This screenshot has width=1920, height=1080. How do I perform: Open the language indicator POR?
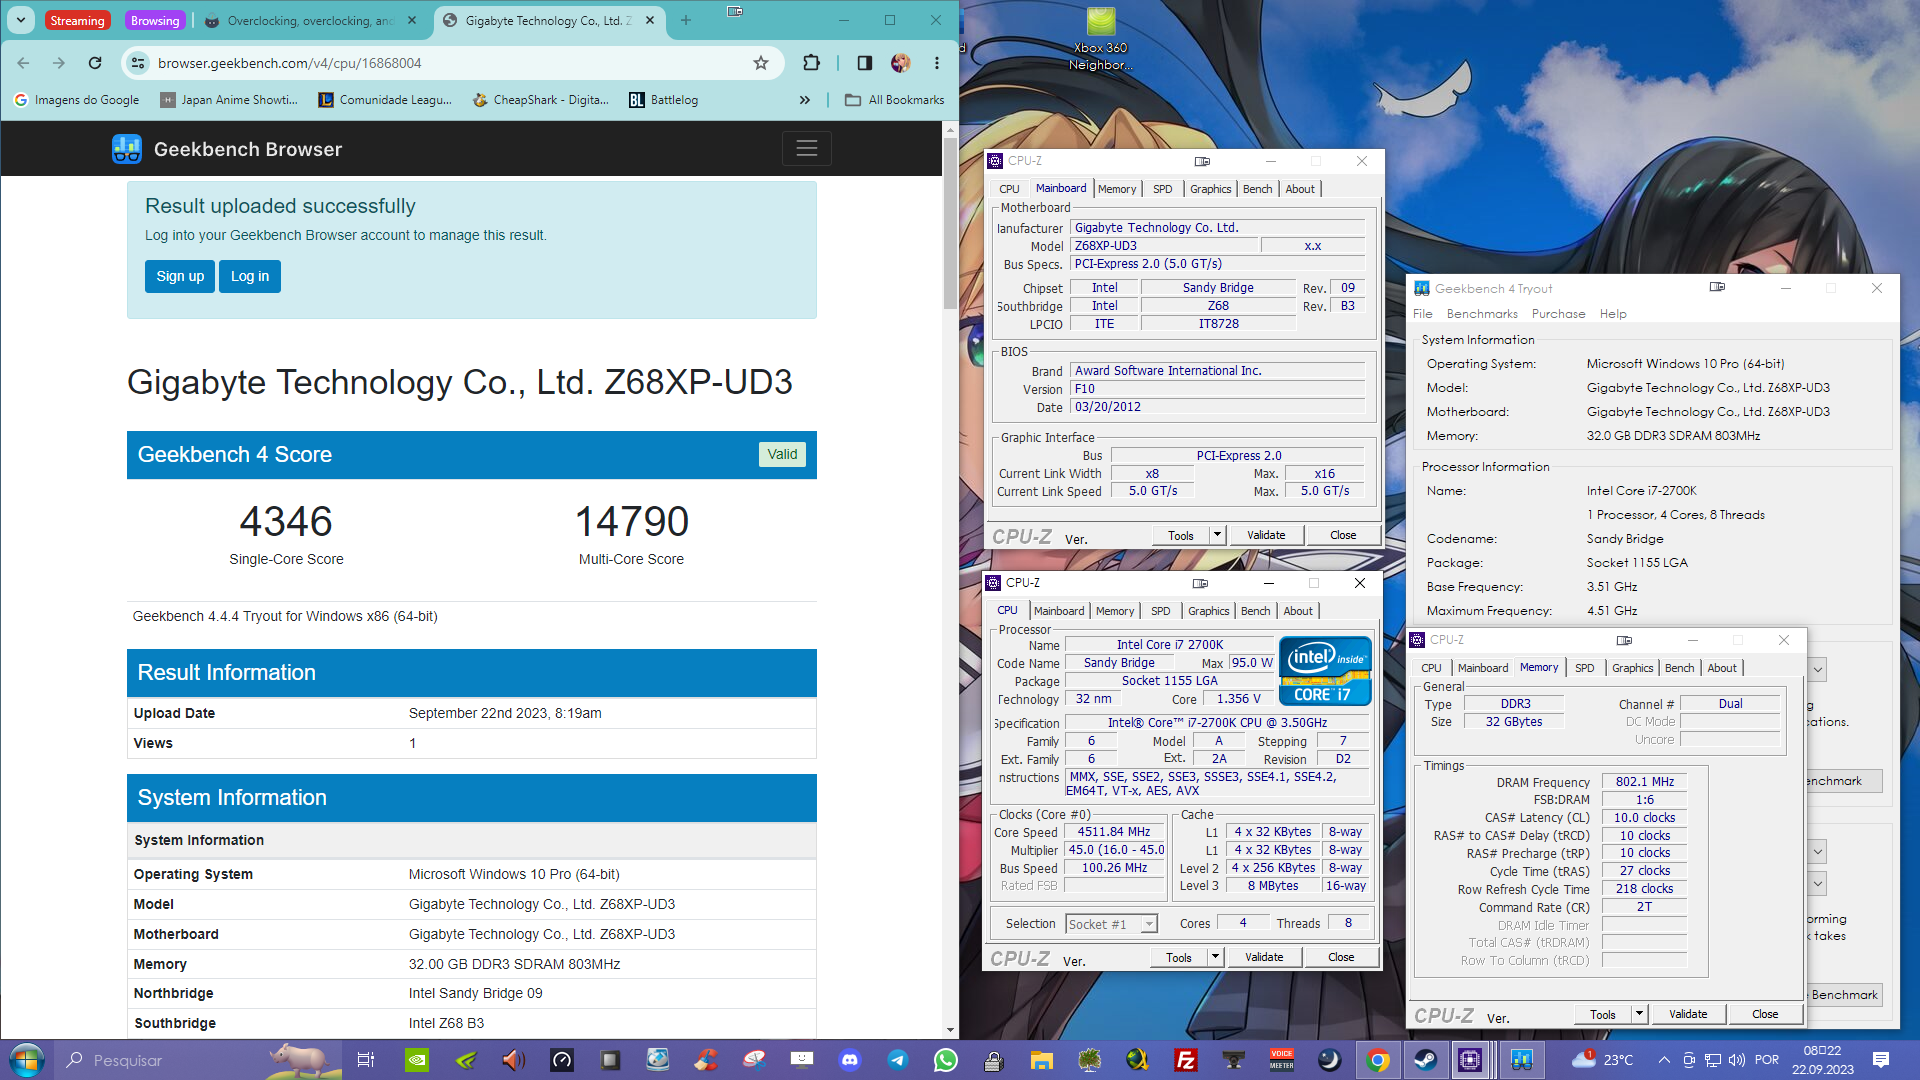pos(1767,1060)
